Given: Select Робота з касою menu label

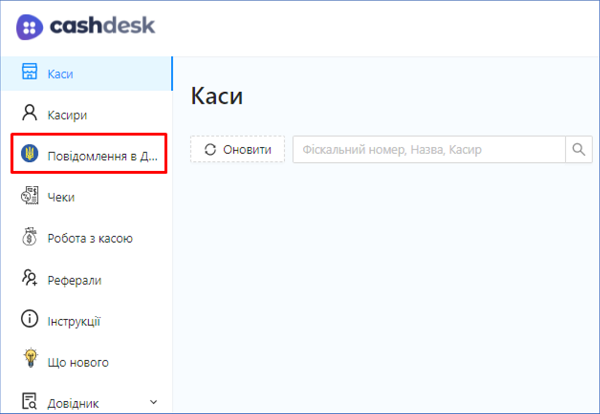Looking at the screenshot, I should (90, 239).
